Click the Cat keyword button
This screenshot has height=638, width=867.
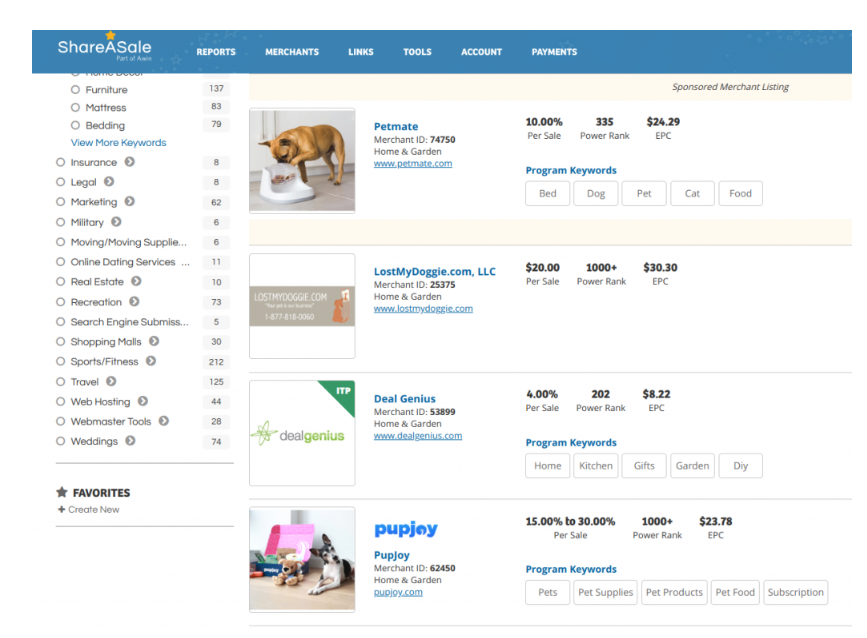point(692,194)
